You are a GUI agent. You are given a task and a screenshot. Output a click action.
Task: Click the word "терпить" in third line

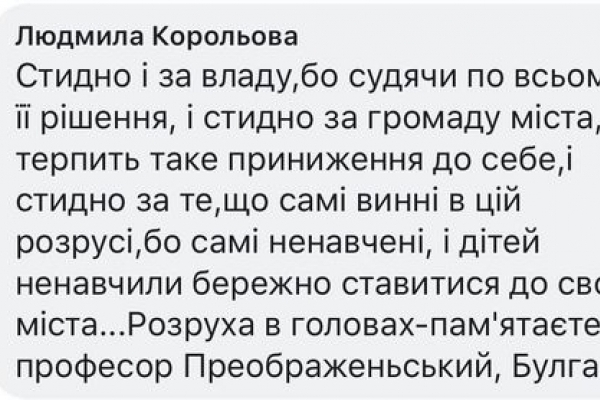[x=78, y=161]
